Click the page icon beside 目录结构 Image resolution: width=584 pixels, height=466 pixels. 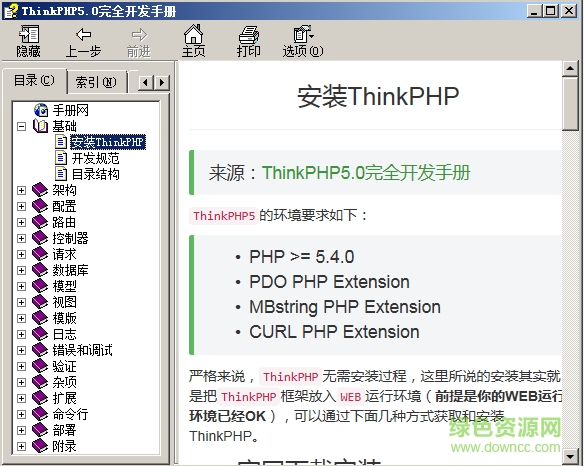(x=61, y=174)
